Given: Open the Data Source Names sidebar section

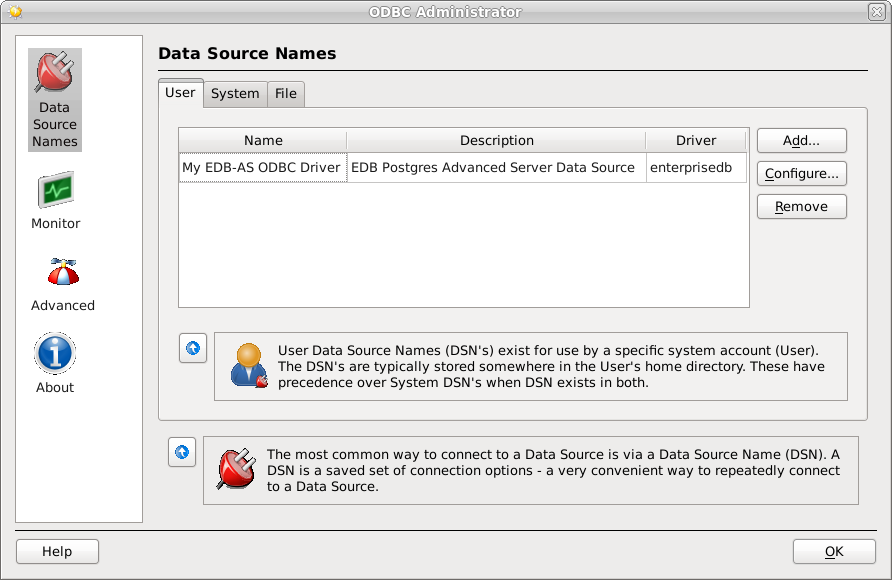Looking at the screenshot, I should 55,100.
